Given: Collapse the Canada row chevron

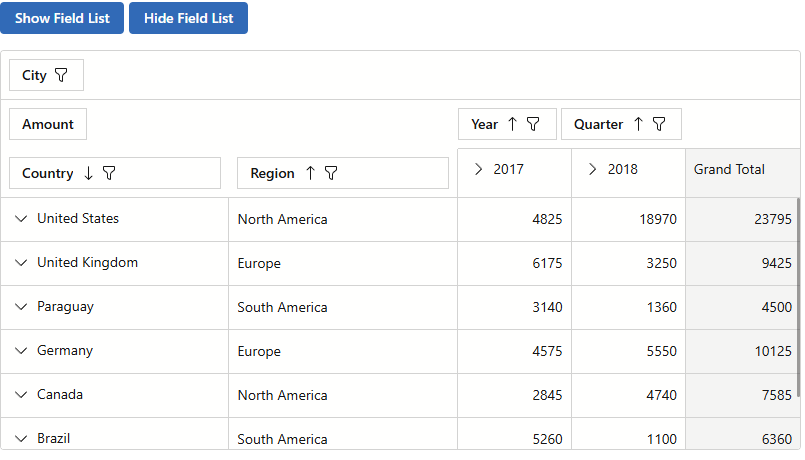Looking at the screenshot, I should coord(21,395).
